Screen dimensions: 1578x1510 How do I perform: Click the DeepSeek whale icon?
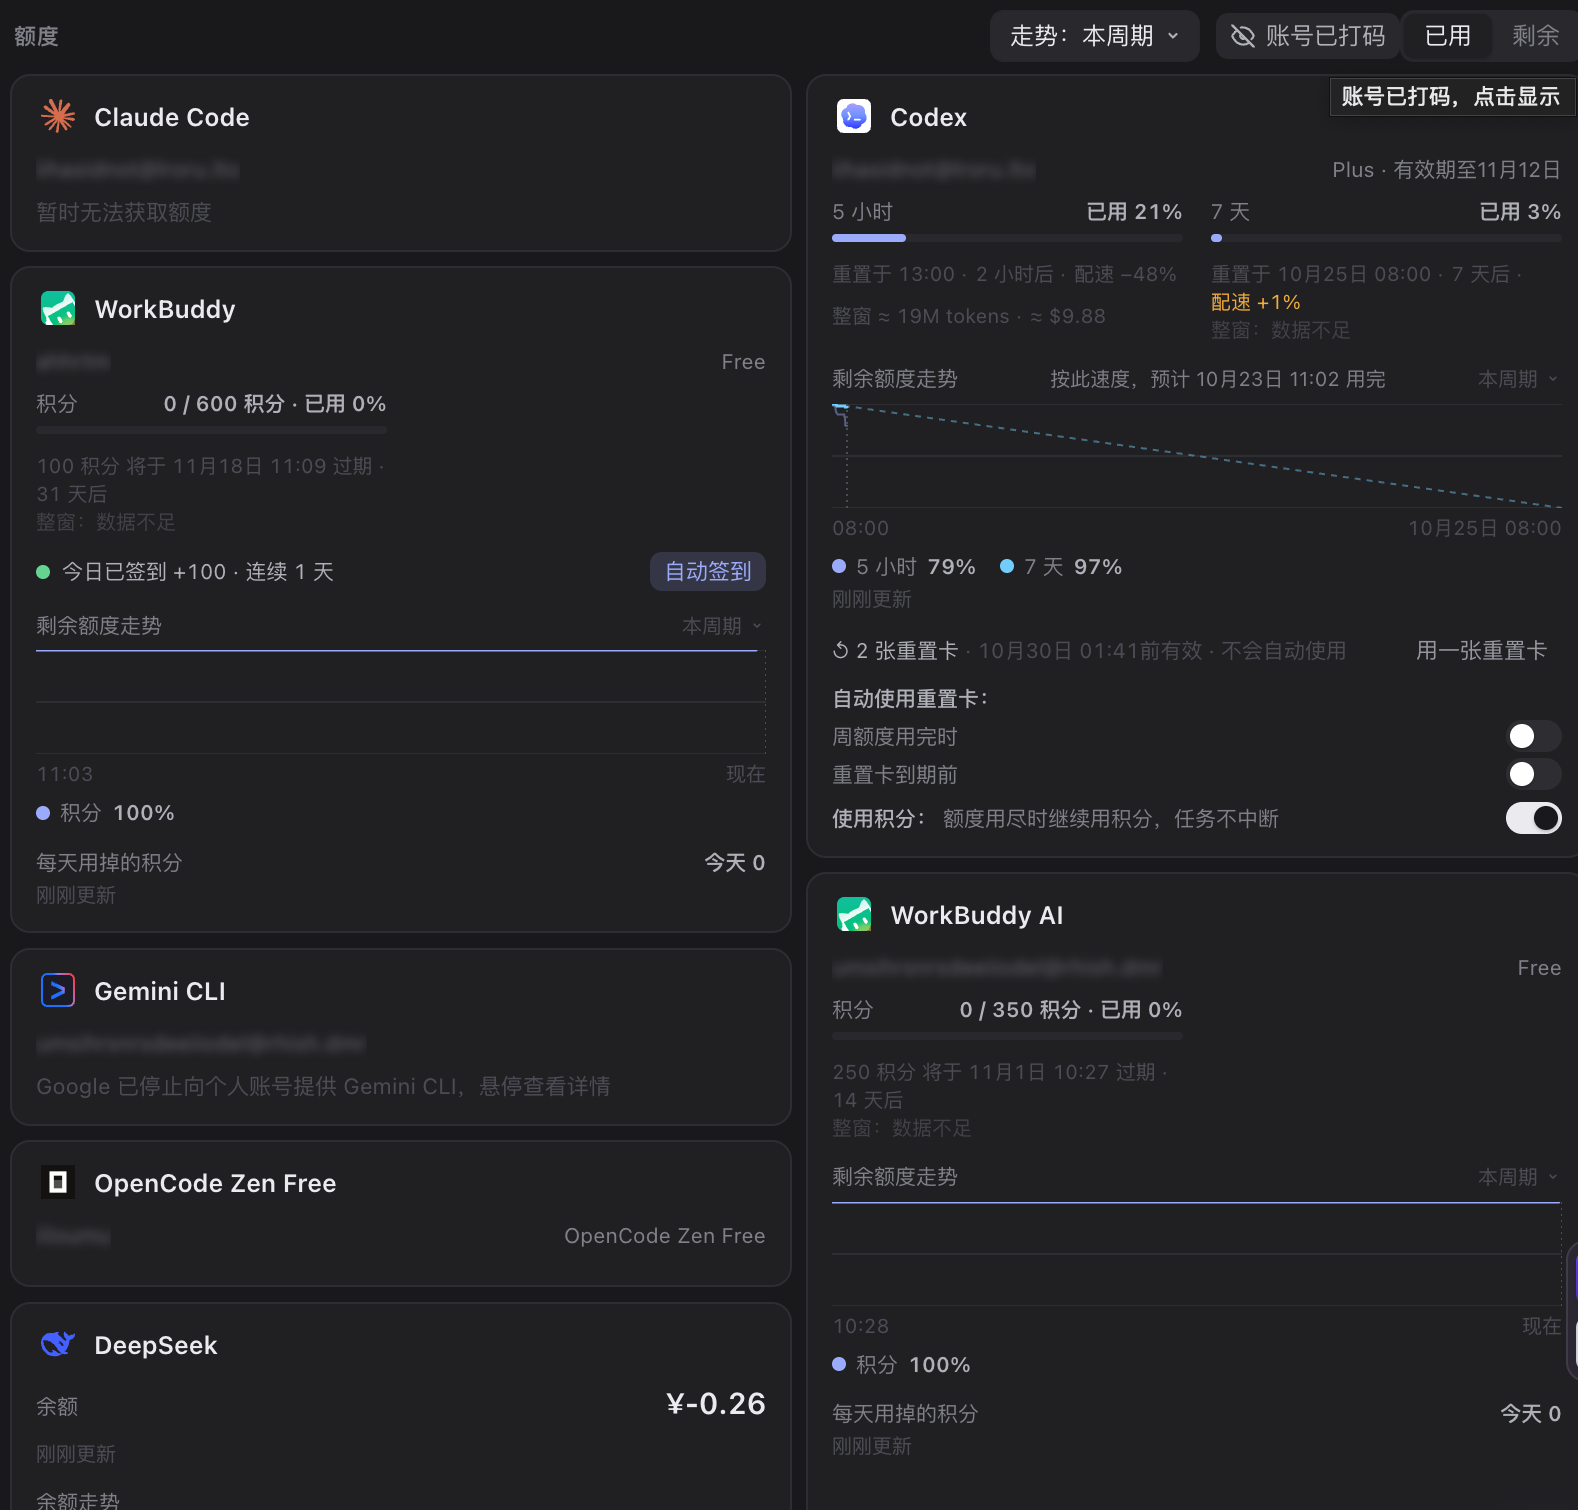pos(58,1345)
